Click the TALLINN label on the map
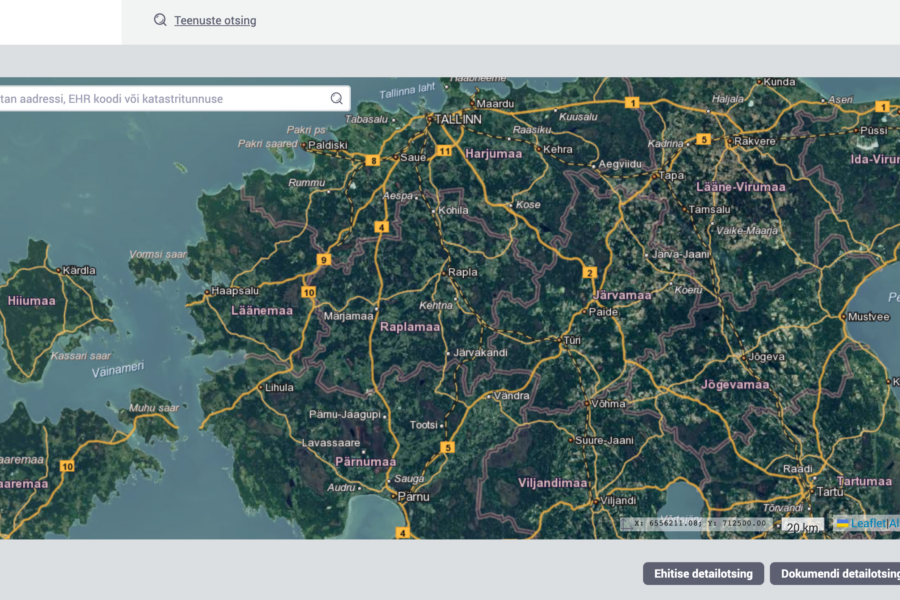 click(458, 119)
